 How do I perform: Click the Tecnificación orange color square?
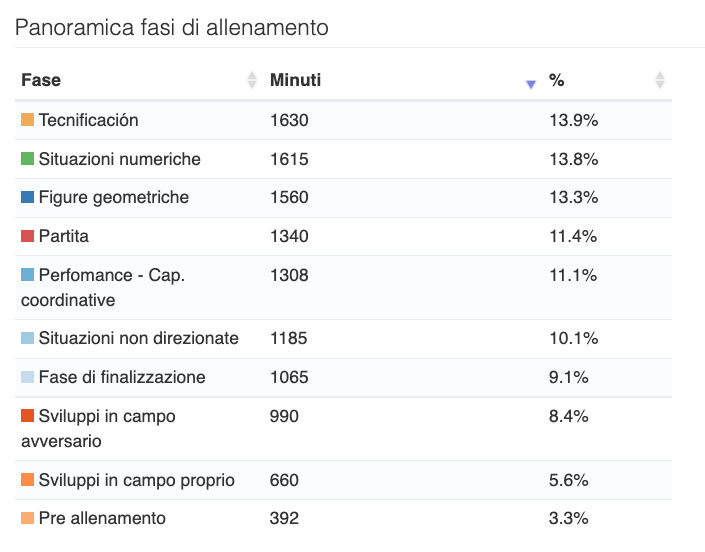[x=28, y=120]
